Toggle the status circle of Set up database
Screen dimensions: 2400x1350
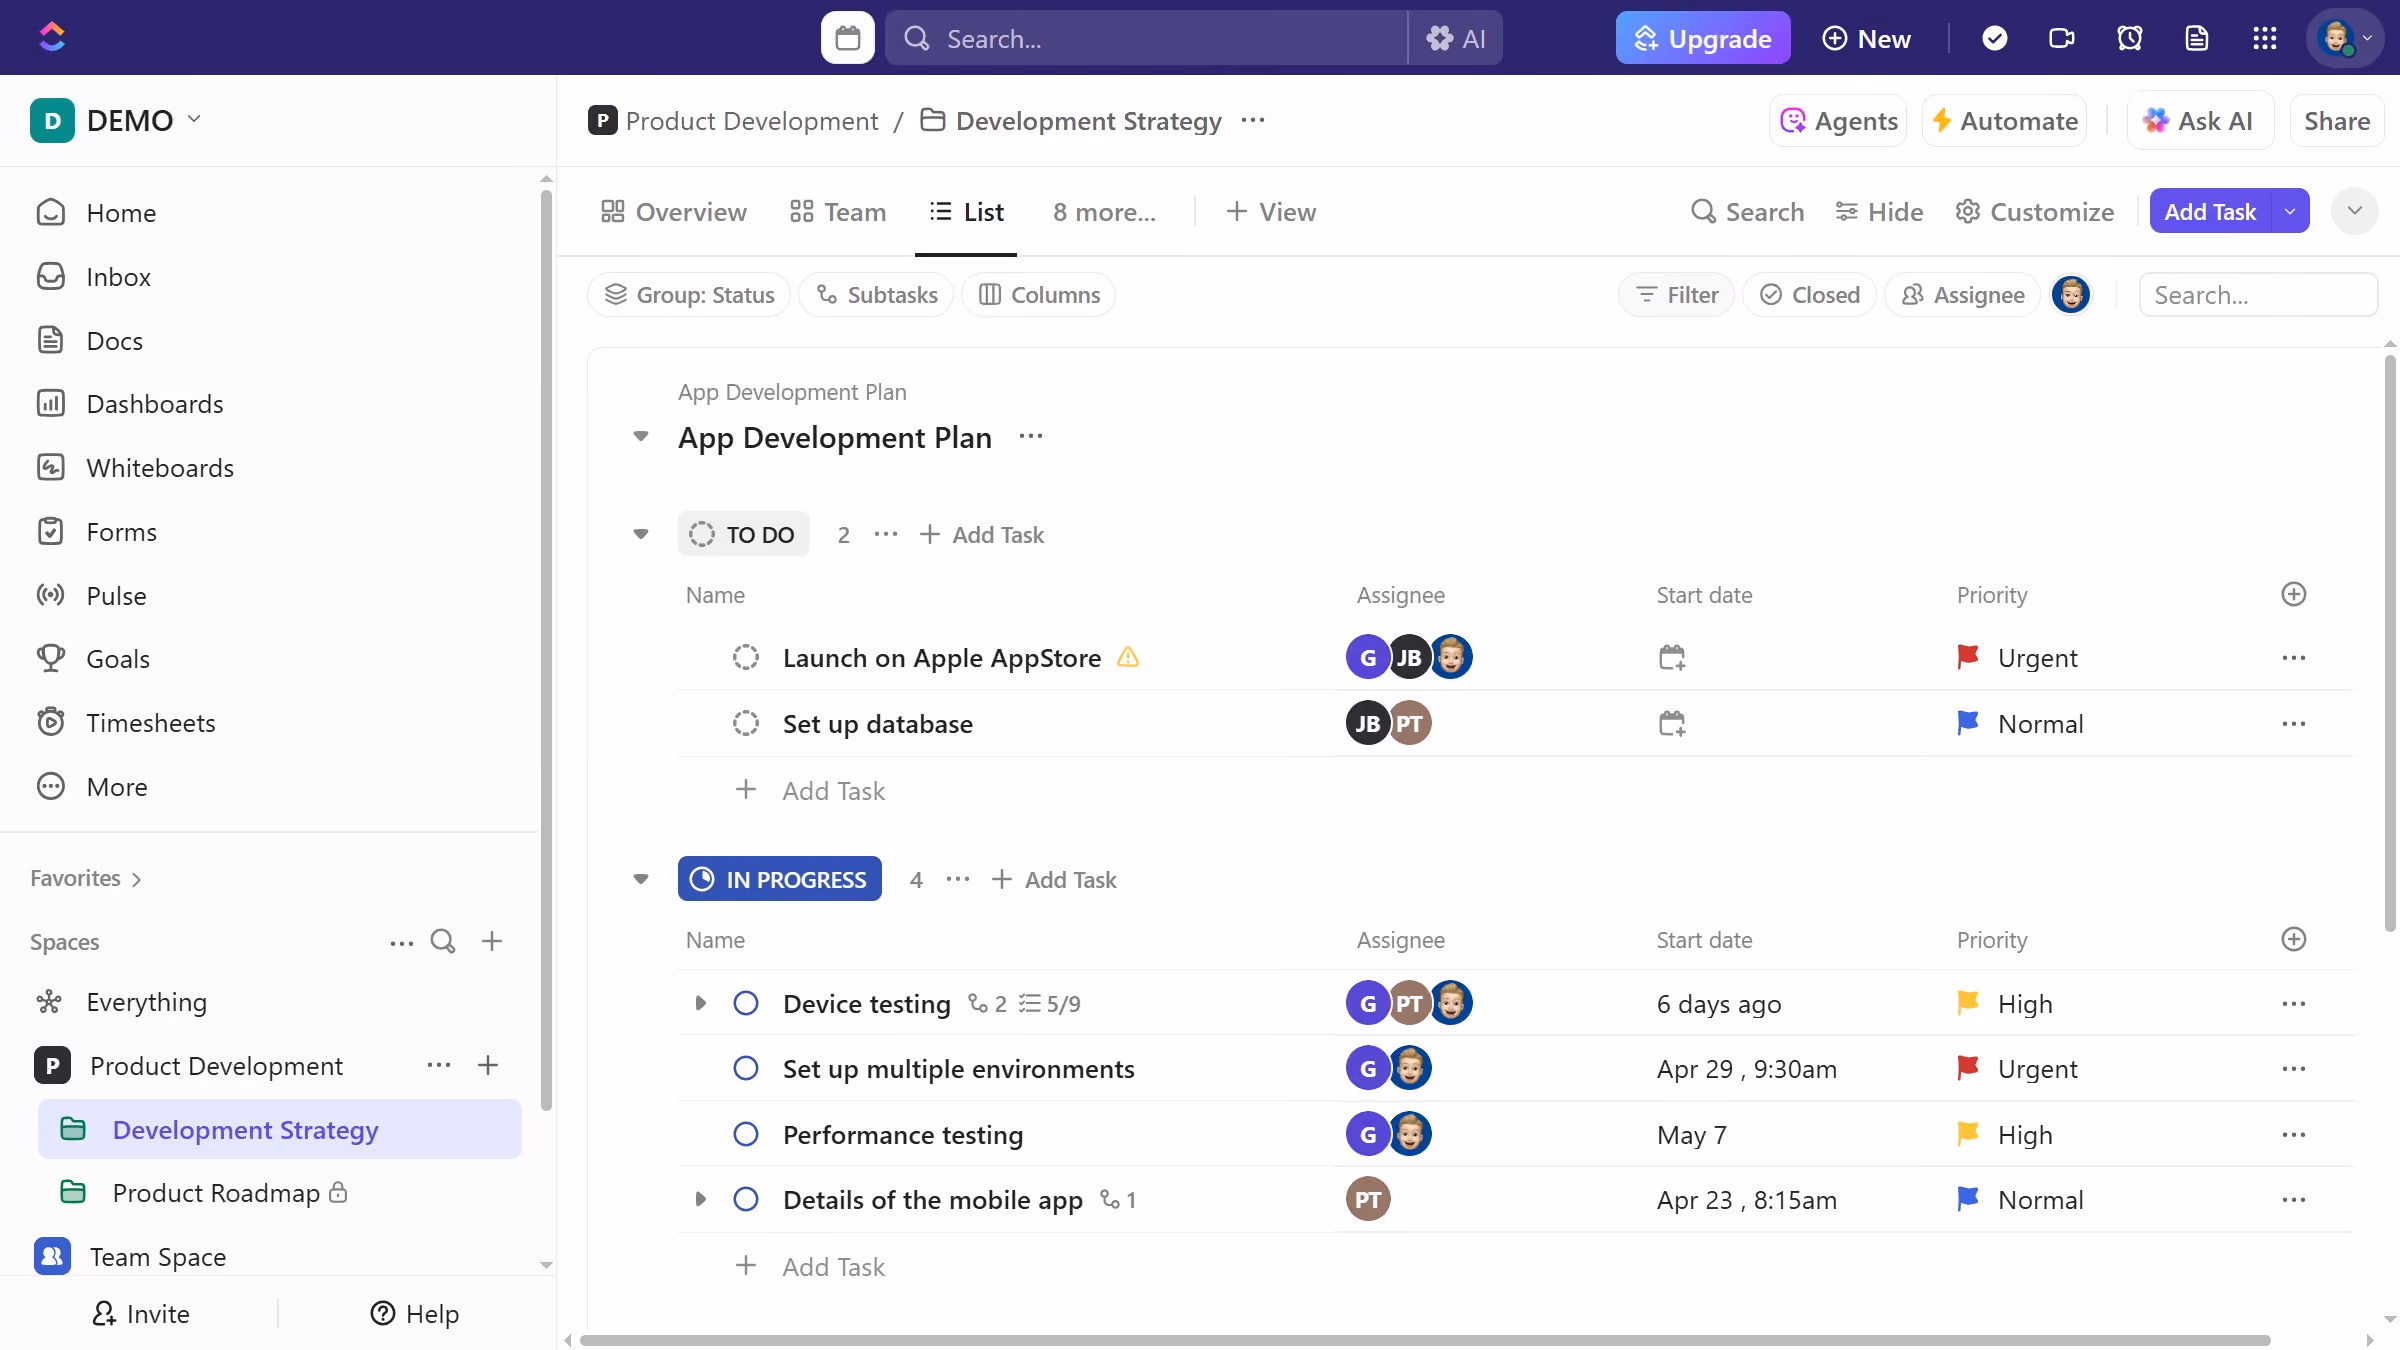point(746,723)
